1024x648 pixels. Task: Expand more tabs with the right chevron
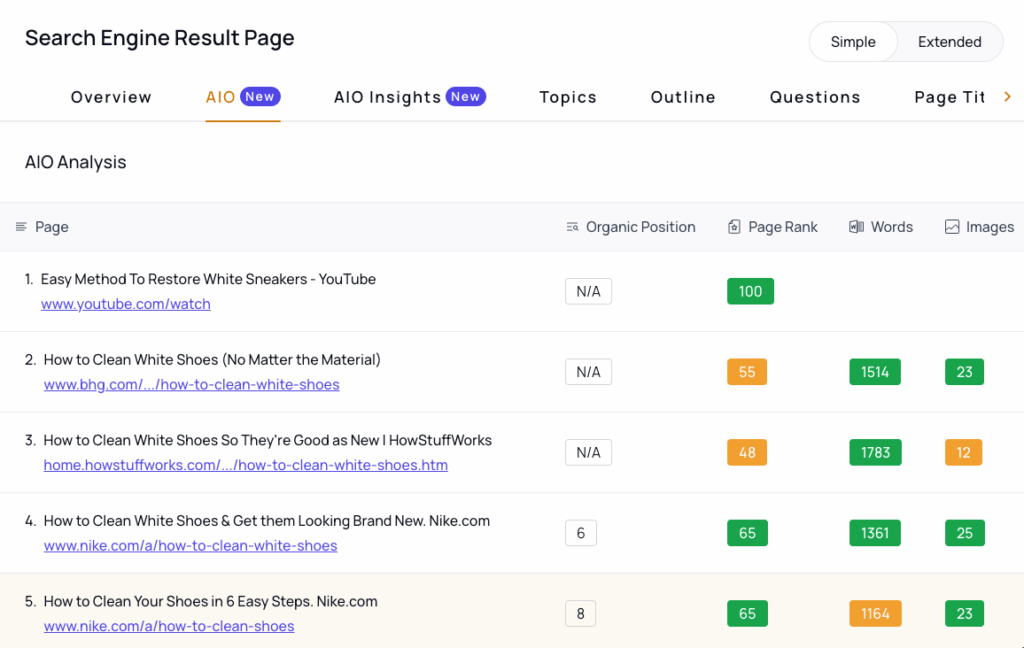(1008, 97)
